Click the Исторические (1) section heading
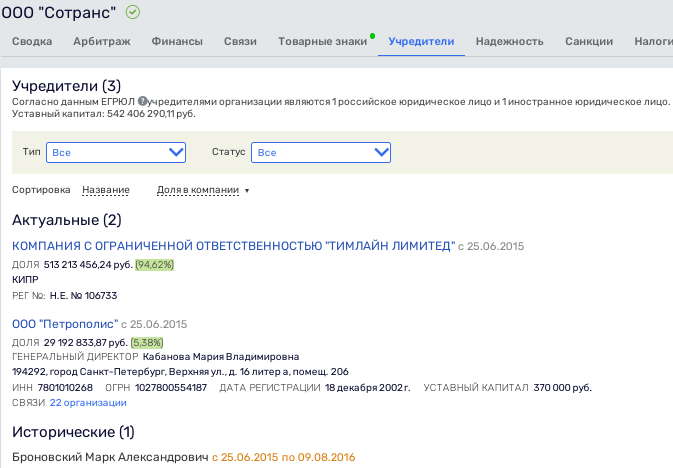The width and height of the screenshot is (673, 468). [x=73, y=432]
